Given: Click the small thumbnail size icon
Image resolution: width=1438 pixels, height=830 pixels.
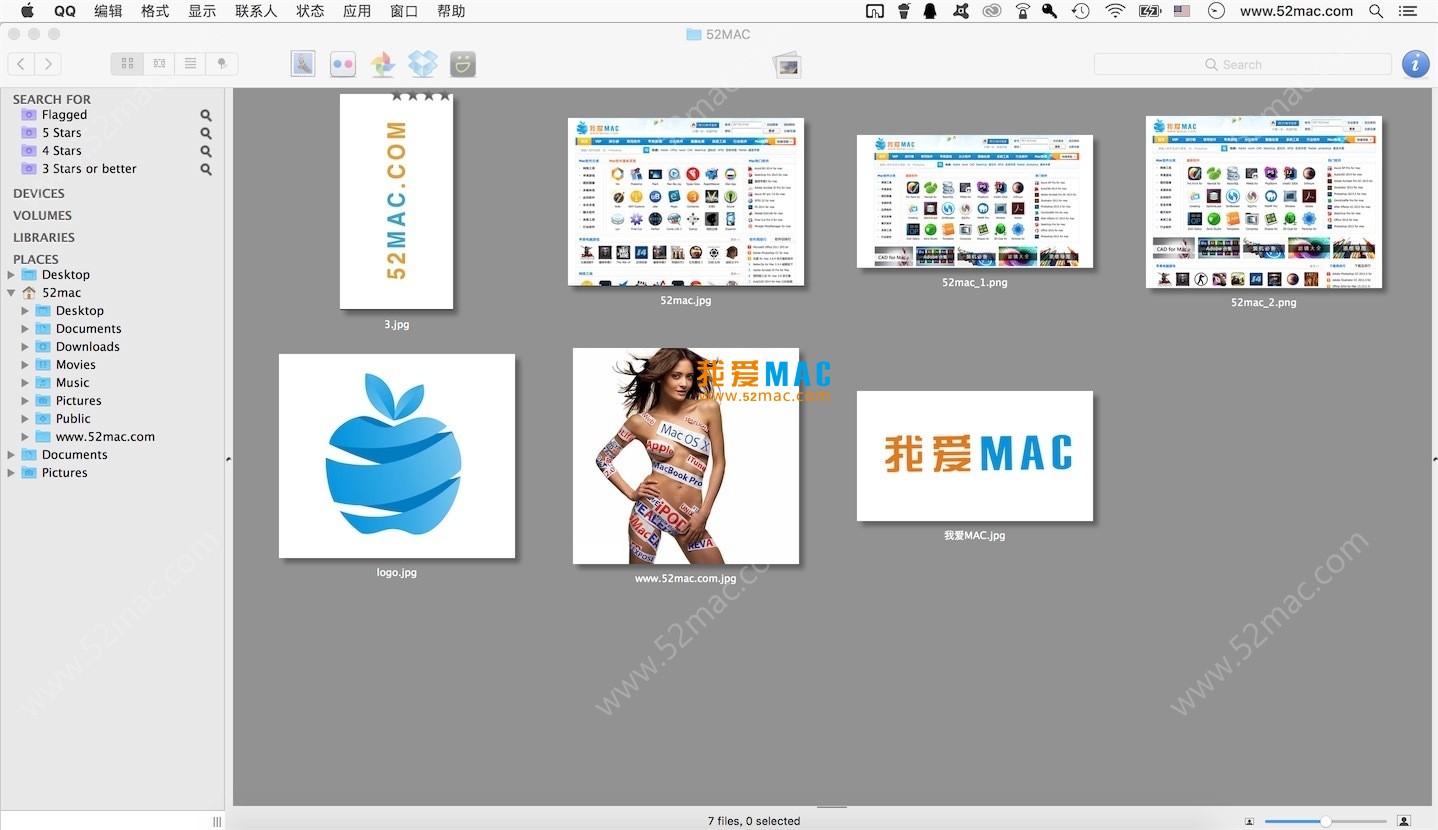Looking at the screenshot, I should [x=1250, y=821].
